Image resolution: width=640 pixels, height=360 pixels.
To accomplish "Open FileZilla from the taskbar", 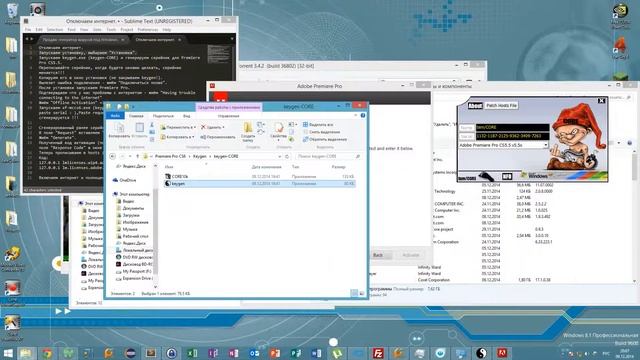I will click(378, 353).
